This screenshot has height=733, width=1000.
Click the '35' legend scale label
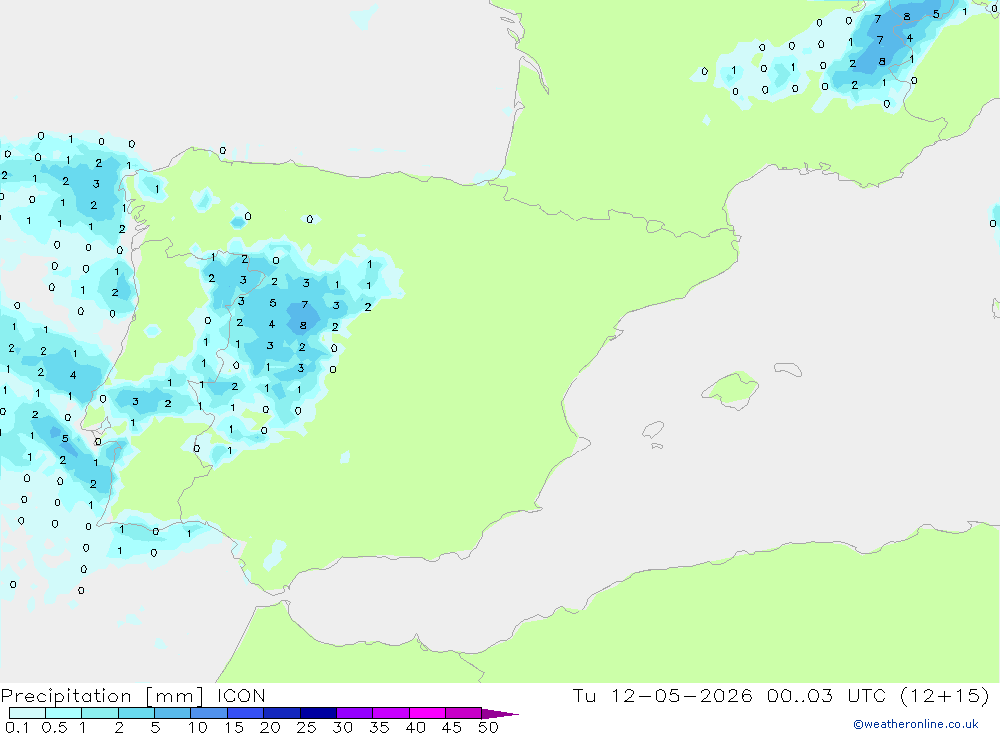tap(379, 727)
